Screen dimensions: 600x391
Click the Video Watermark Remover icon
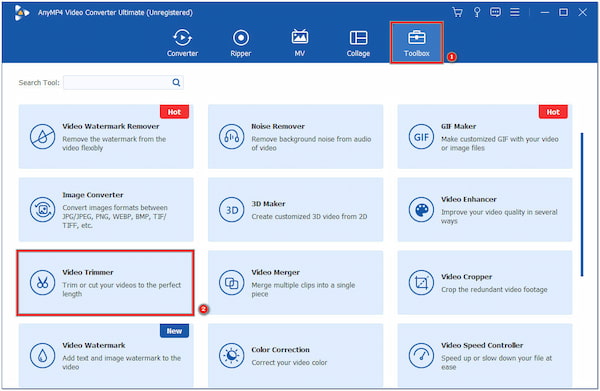42,137
